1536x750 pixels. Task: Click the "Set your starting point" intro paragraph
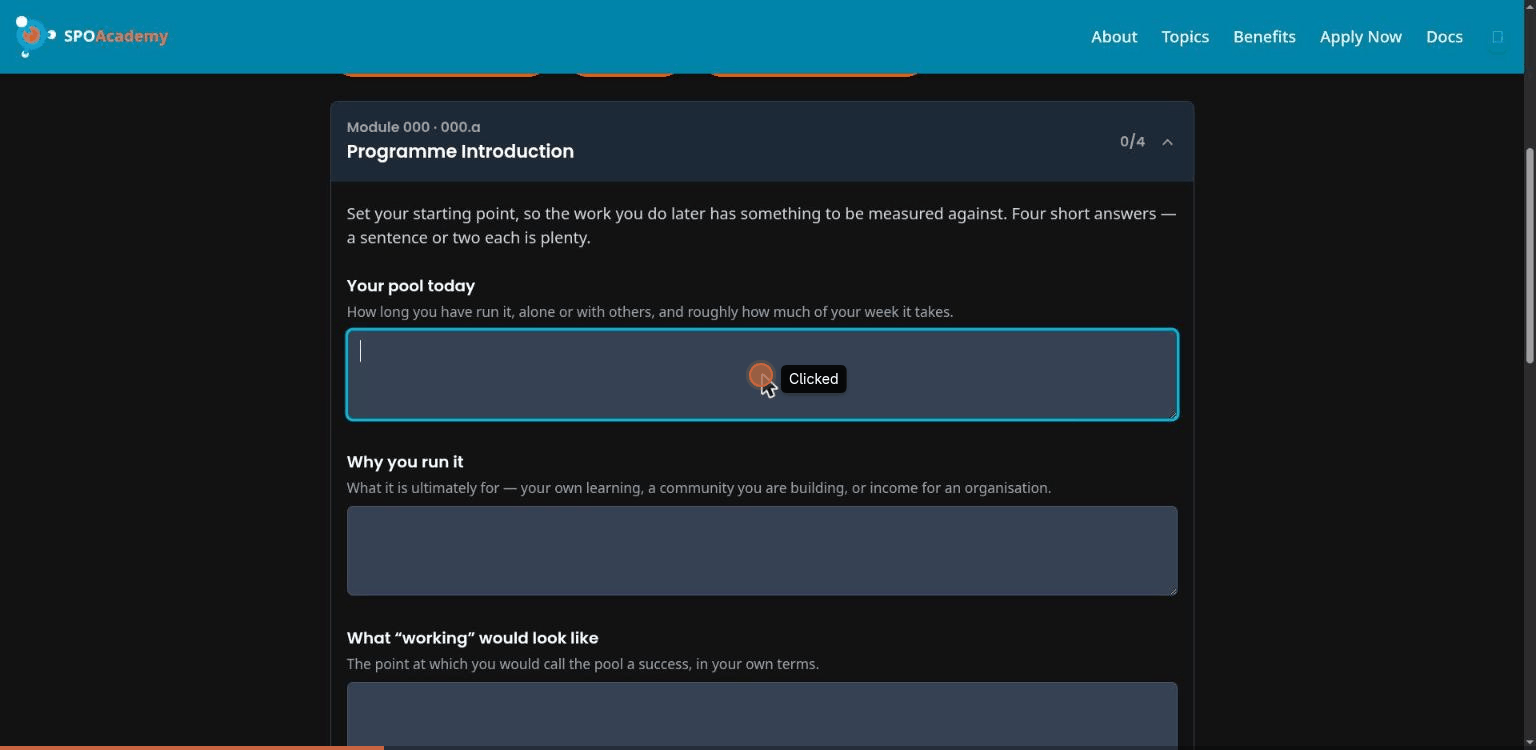(762, 226)
